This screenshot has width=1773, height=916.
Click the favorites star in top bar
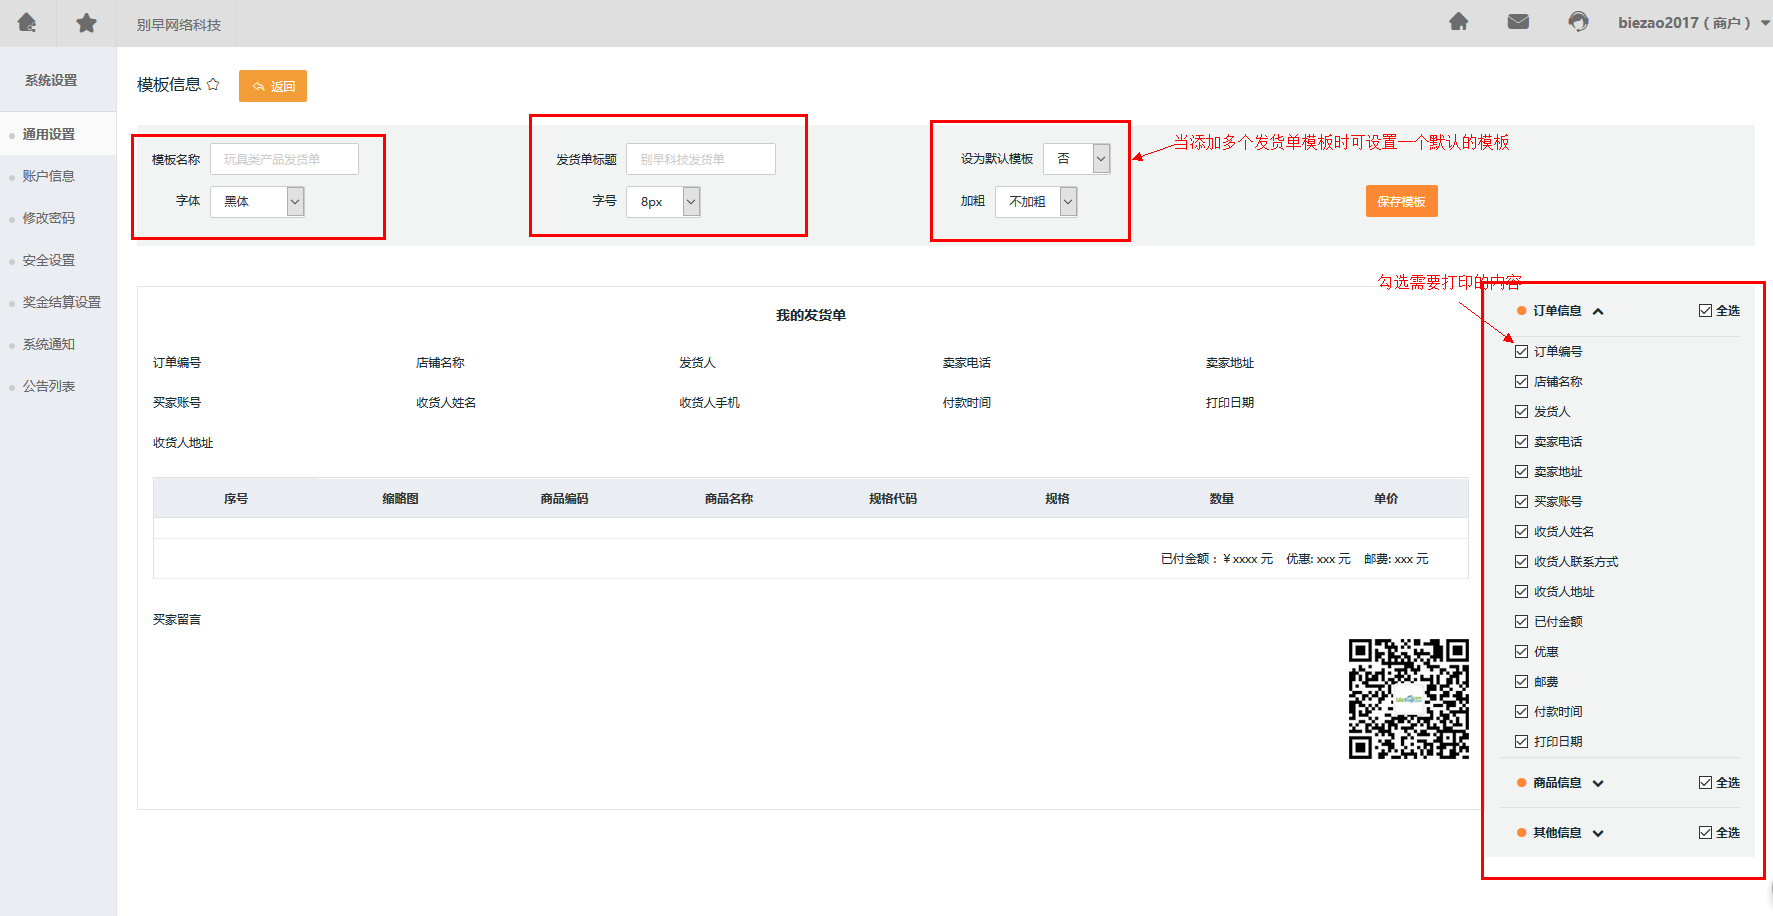click(86, 22)
